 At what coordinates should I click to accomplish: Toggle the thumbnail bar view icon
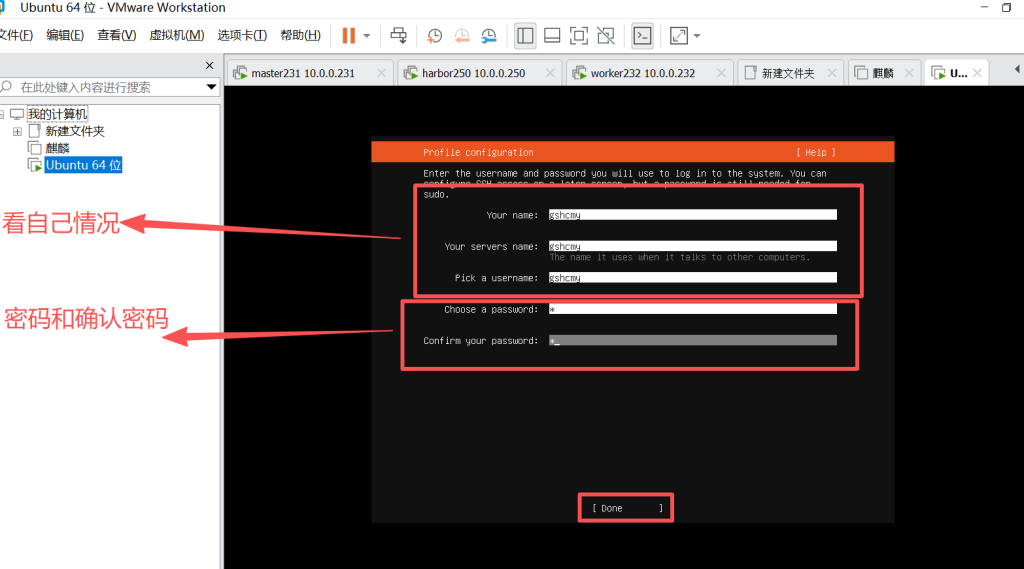[551, 36]
